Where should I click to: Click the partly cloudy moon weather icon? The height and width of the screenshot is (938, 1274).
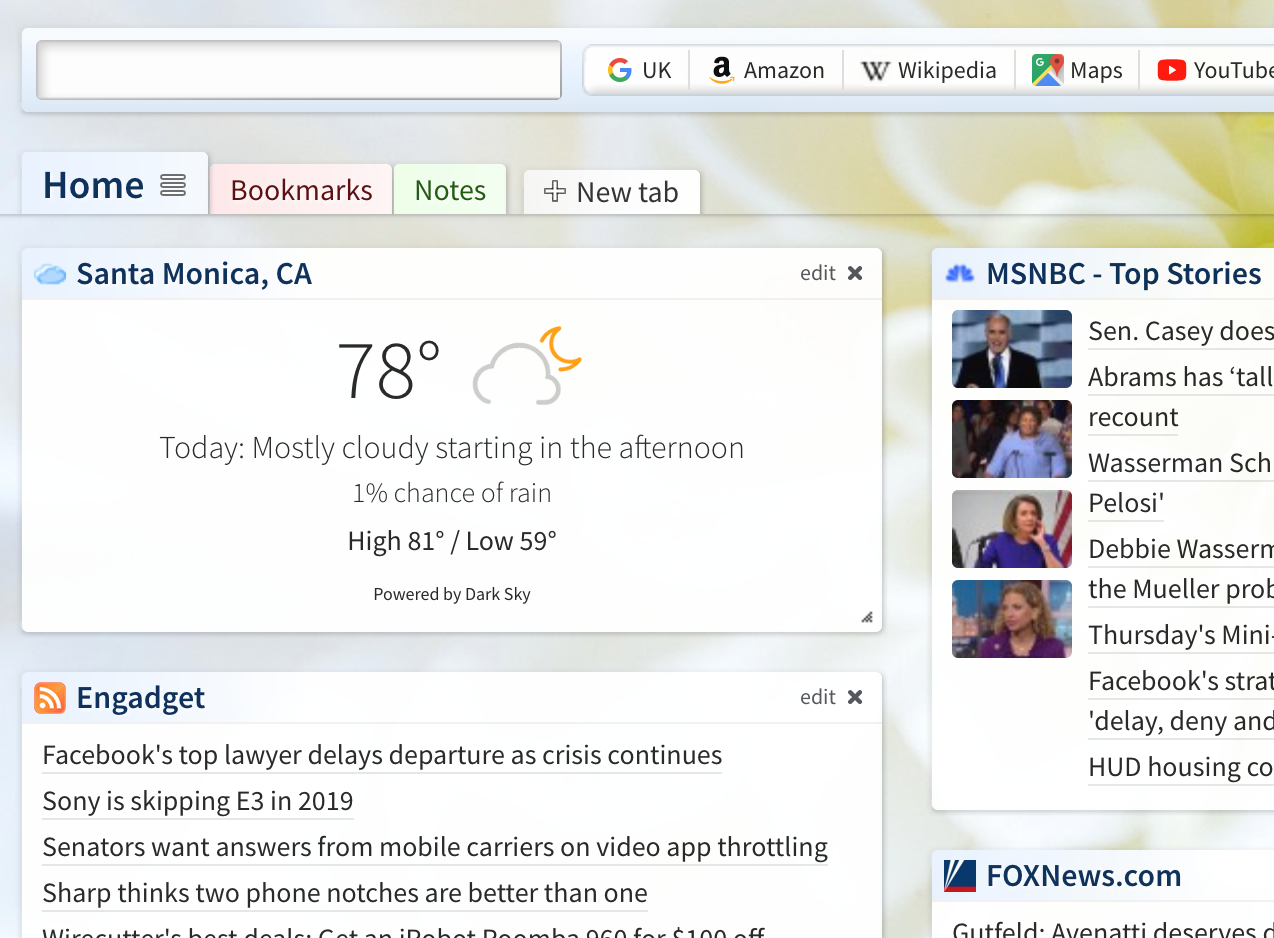pyautogui.click(x=527, y=366)
